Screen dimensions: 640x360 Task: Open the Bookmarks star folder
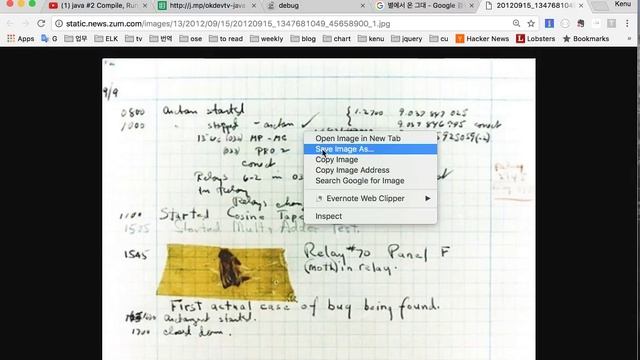(x=586, y=39)
